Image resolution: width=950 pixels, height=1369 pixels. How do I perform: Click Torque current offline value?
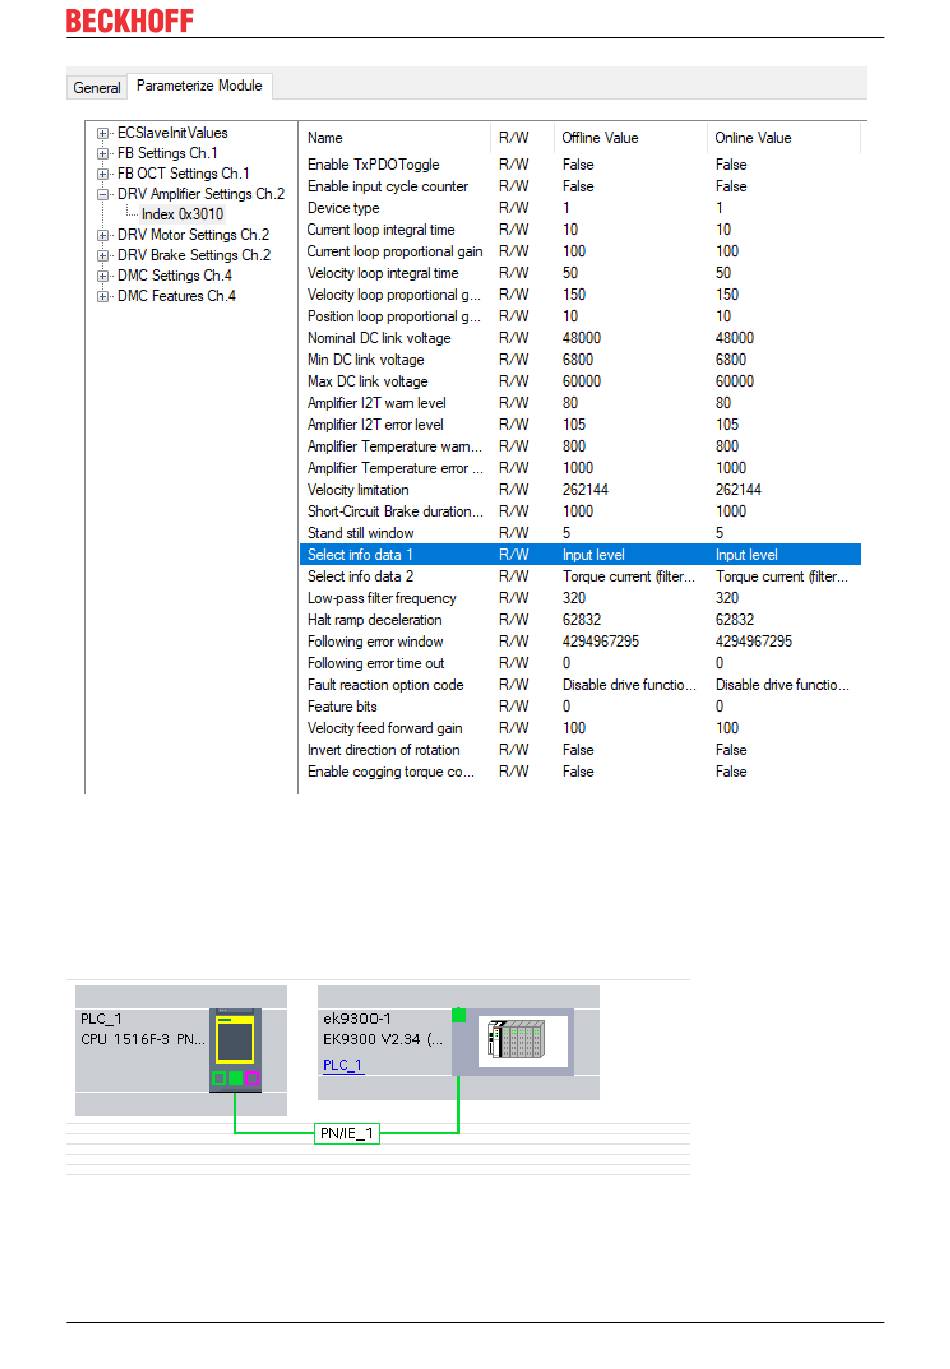point(628,577)
